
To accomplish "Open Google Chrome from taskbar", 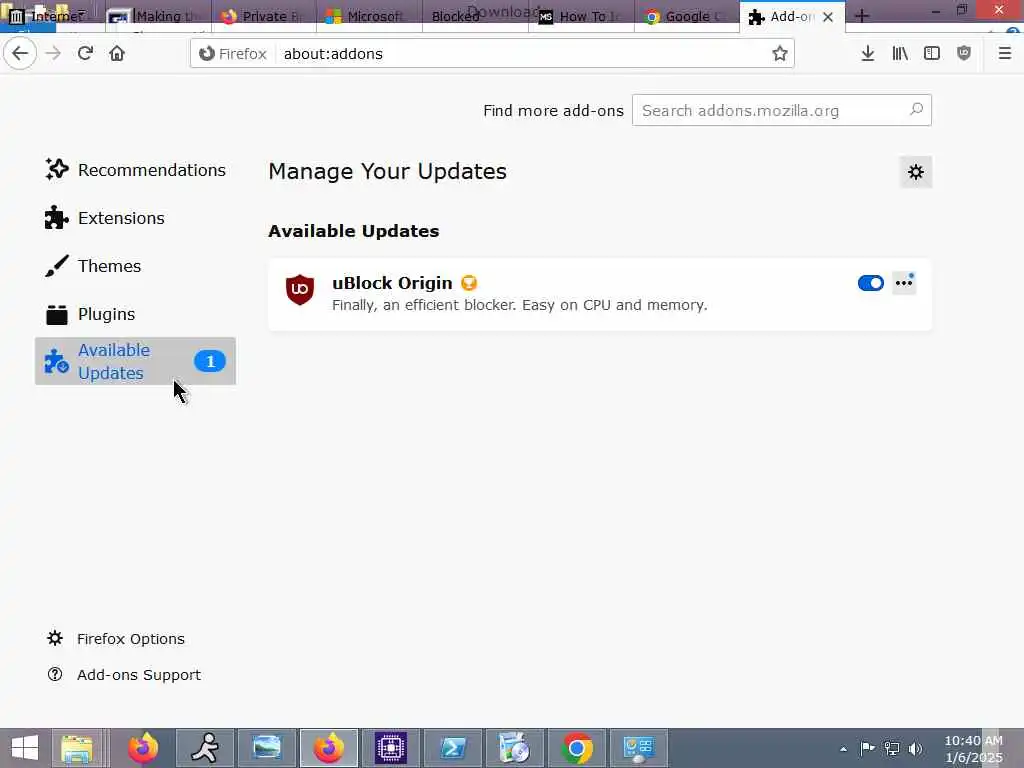I will click(x=577, y=748).
